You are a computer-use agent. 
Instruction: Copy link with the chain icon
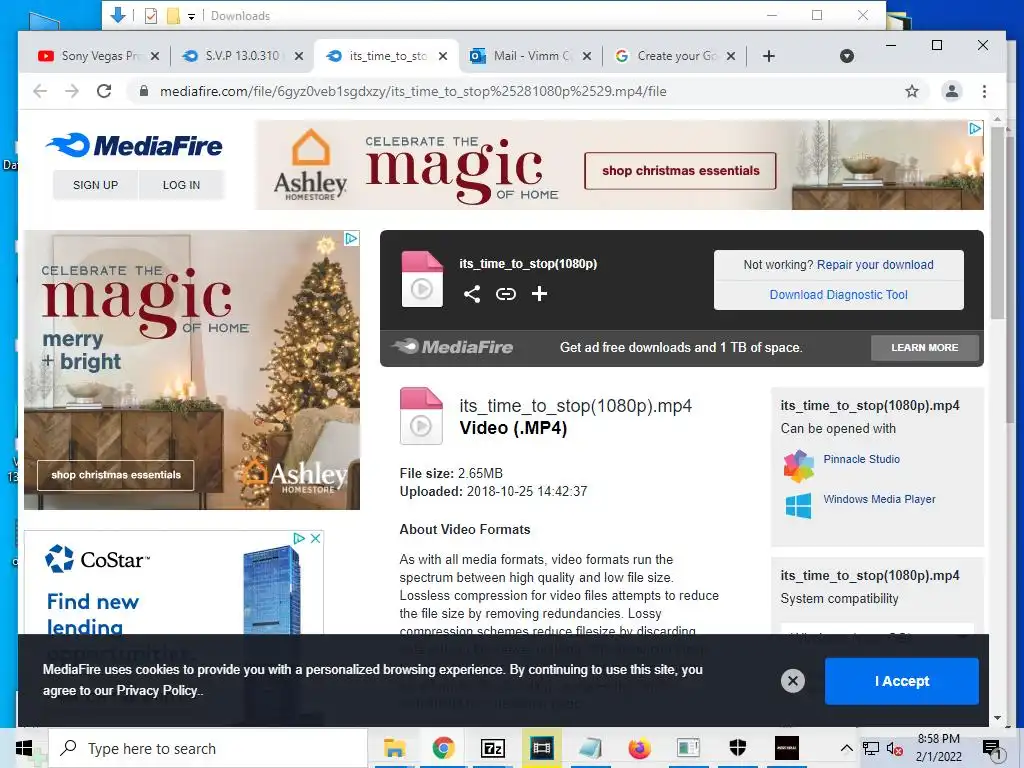coord(505,294)
